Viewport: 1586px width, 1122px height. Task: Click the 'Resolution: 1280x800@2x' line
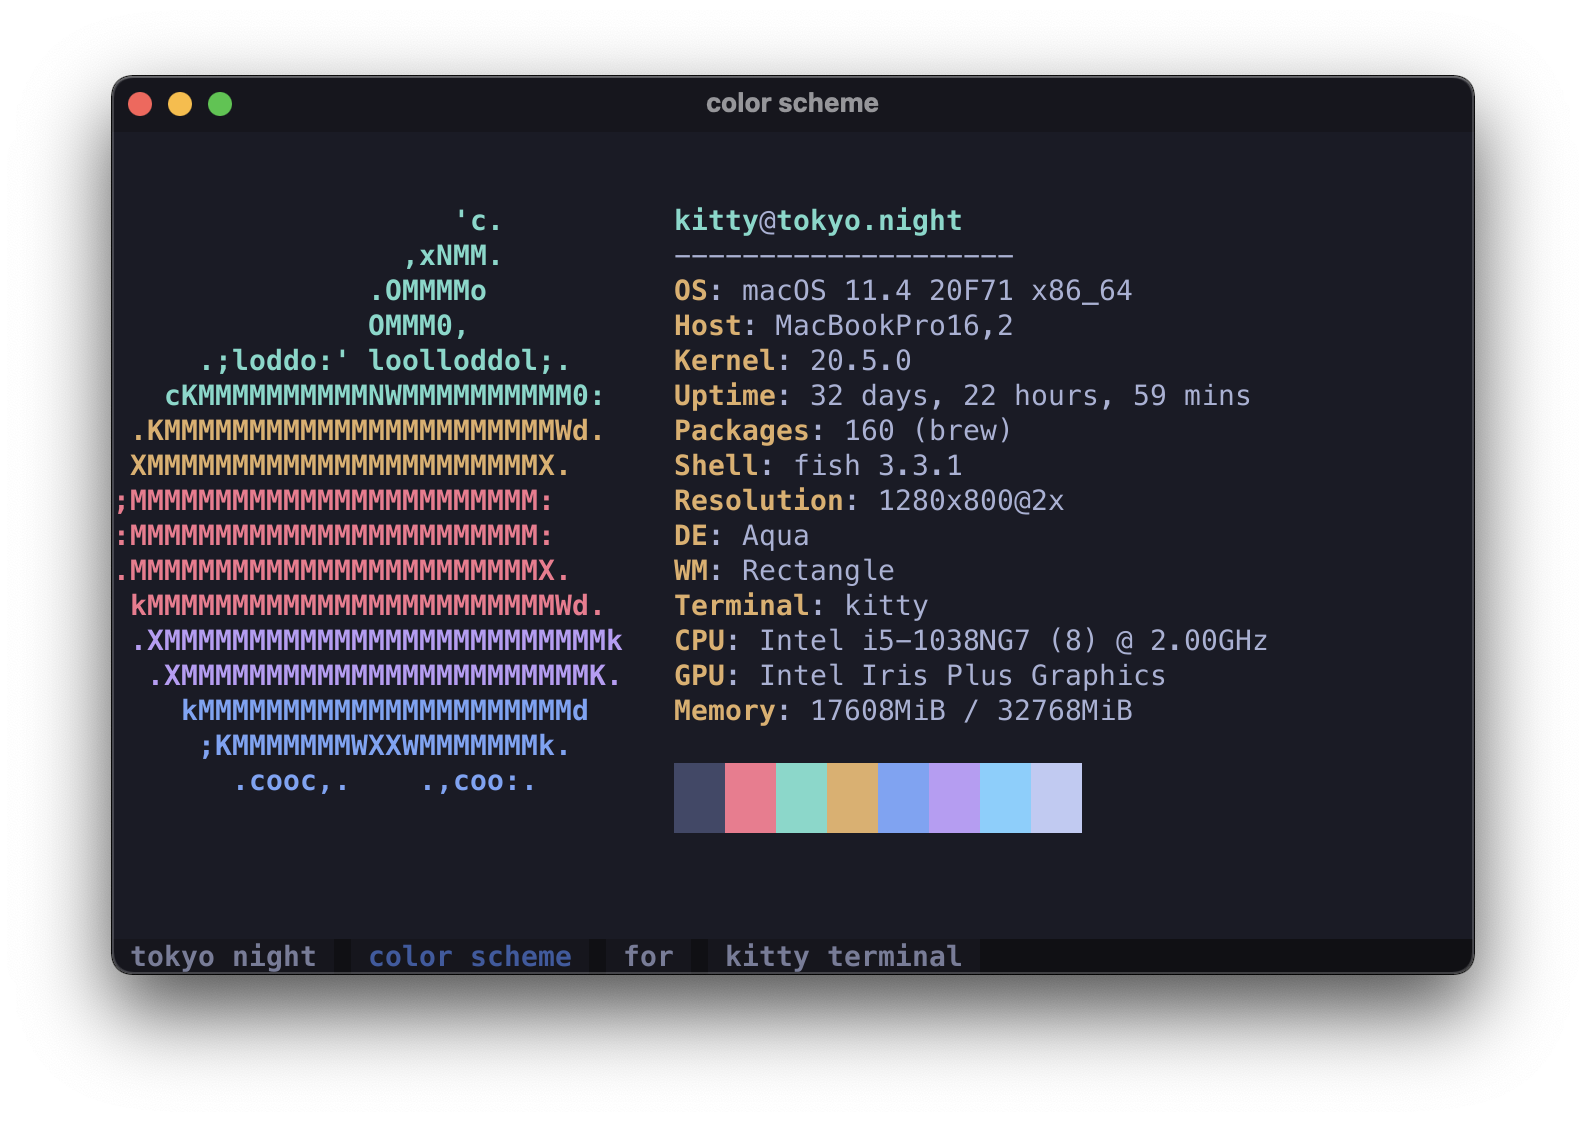click(869, 501)
